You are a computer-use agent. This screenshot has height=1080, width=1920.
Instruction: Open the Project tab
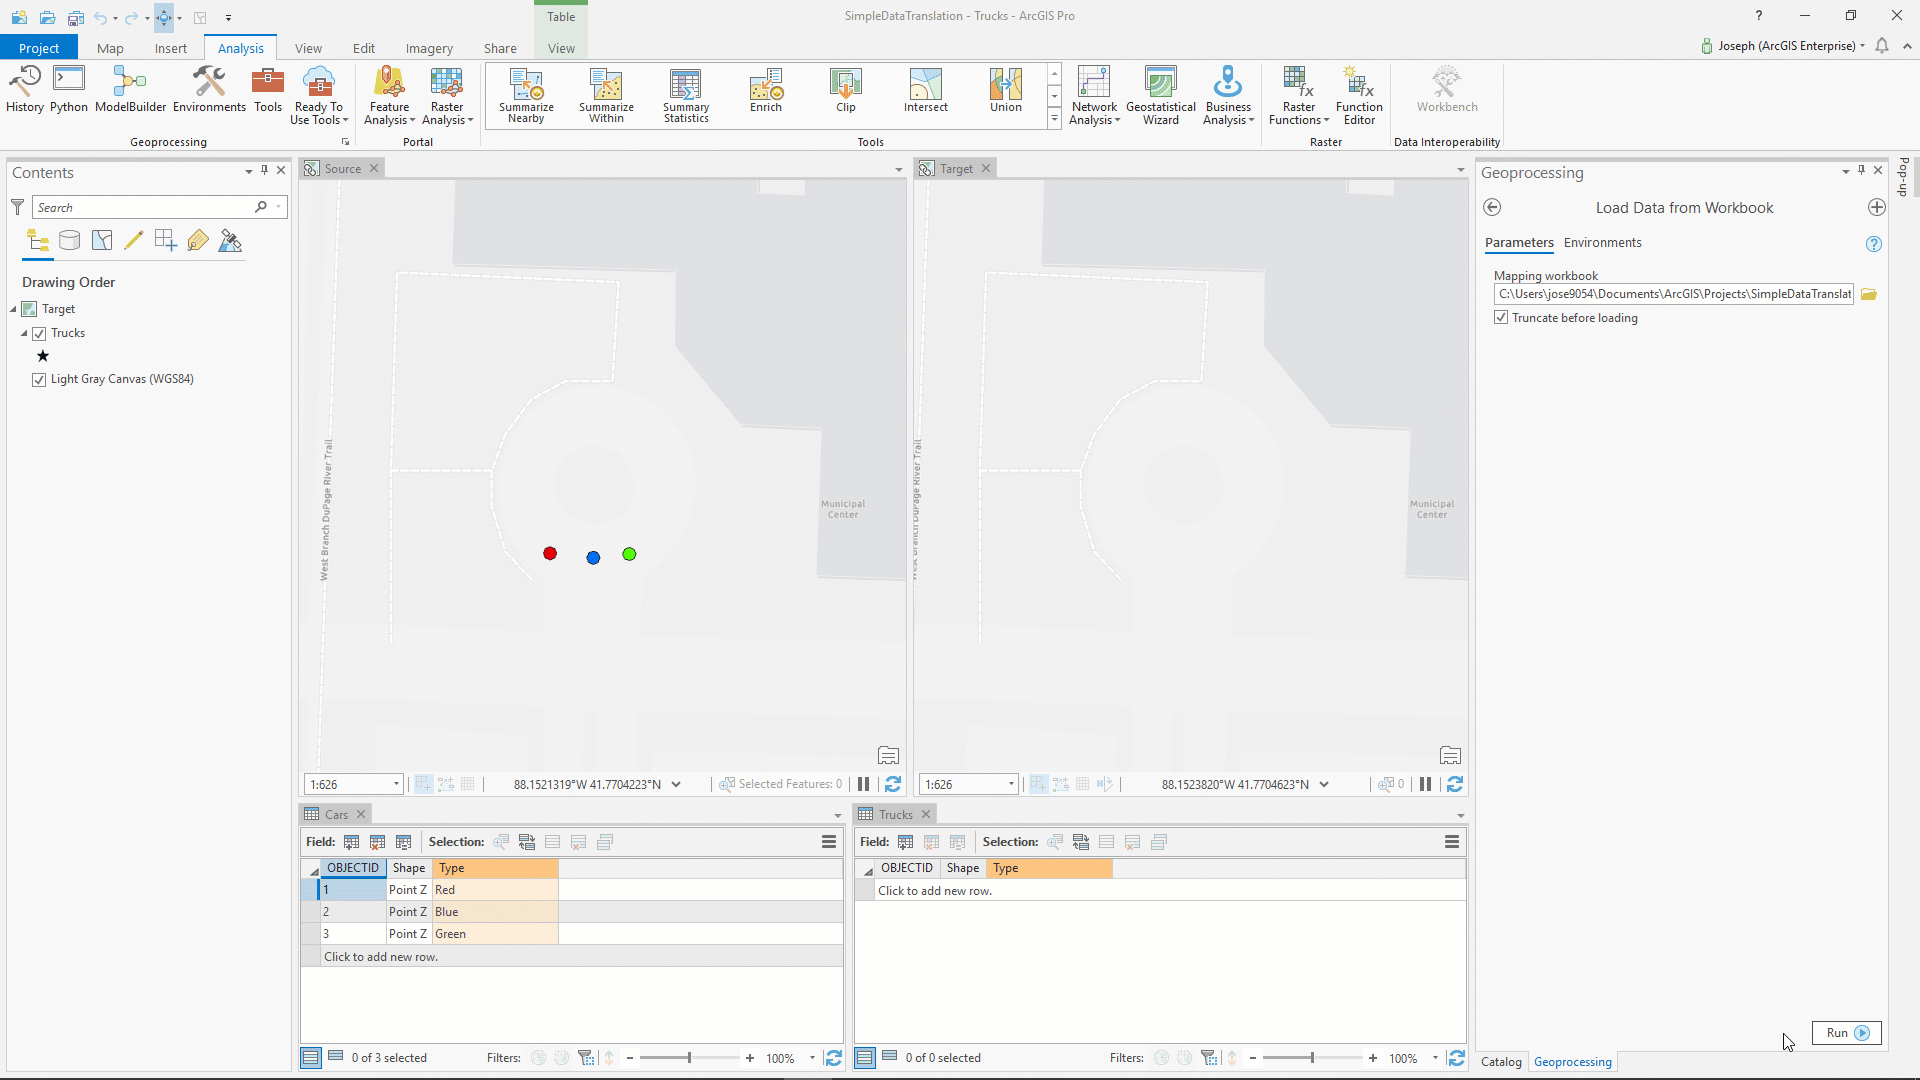pyautogui.click(x=39, y=48)
